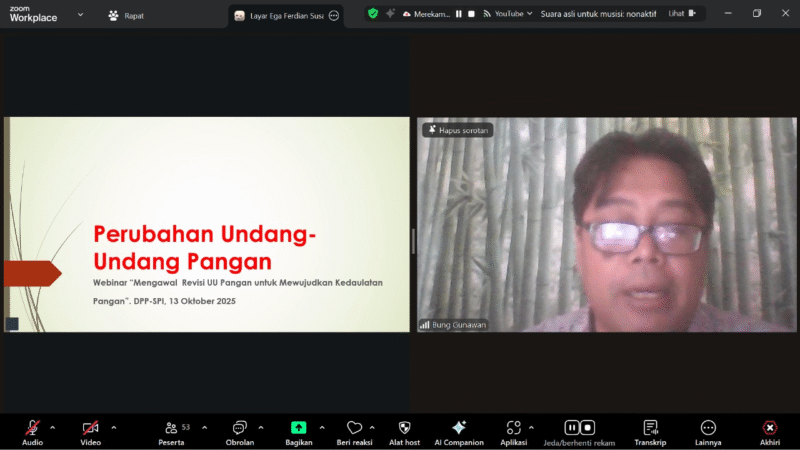Switch to the Rapat tab
This screenshot has height=450, width=800.
(126, 15)
